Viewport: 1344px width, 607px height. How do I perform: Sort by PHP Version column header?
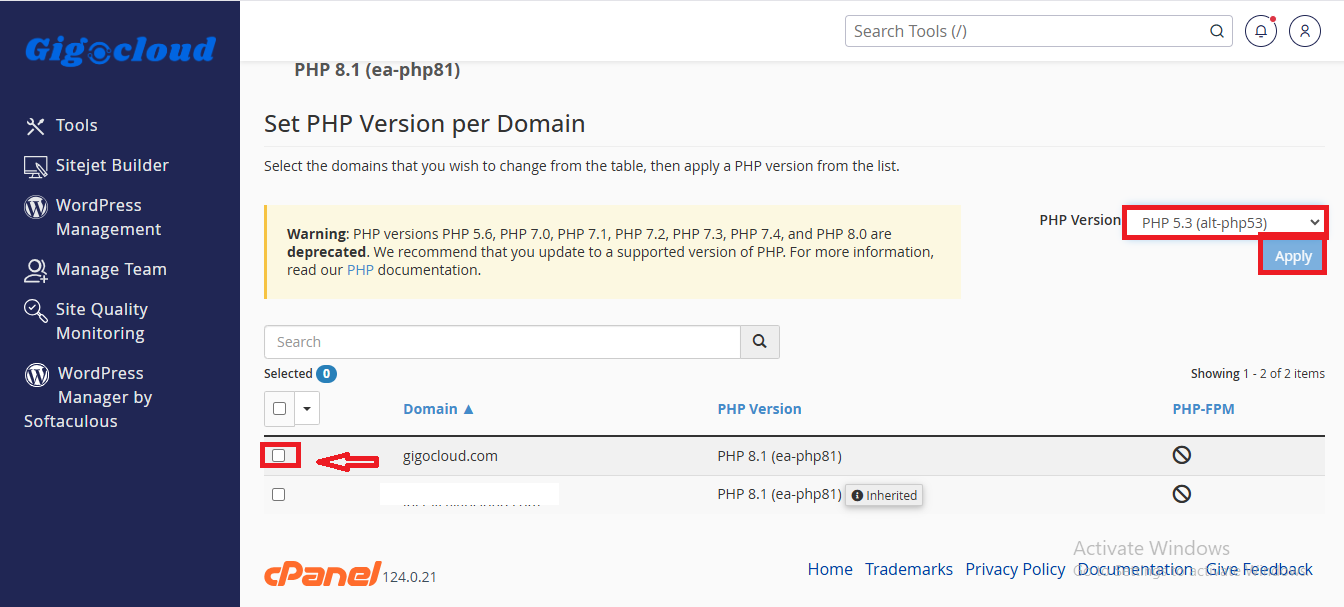coord(760,409)
